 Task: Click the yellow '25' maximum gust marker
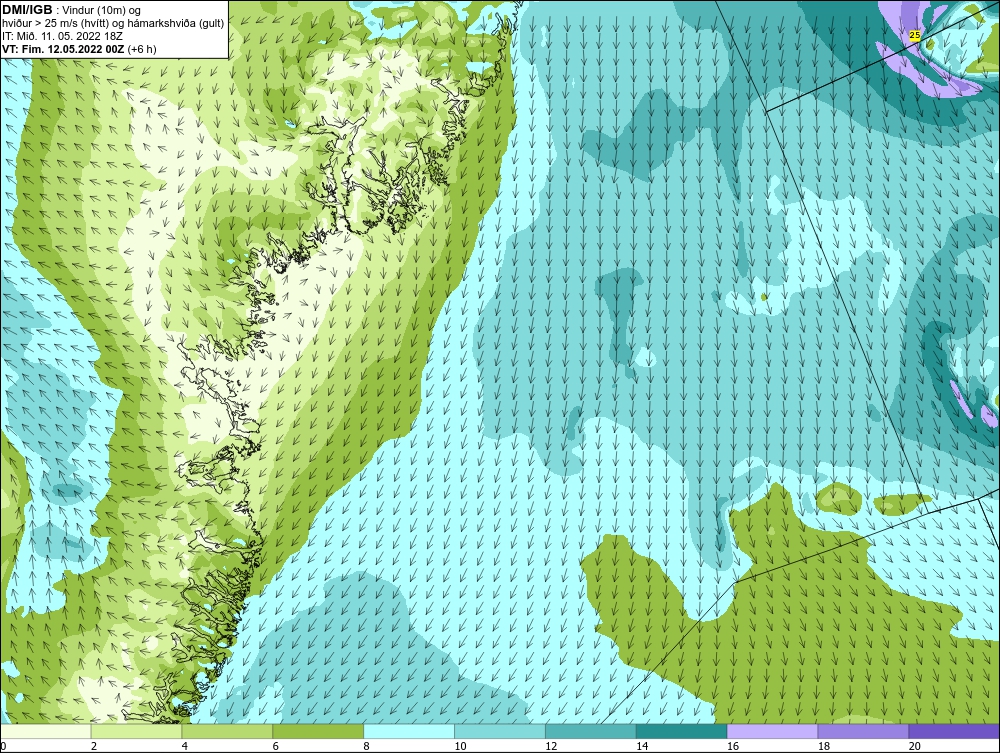click(915, 36)
